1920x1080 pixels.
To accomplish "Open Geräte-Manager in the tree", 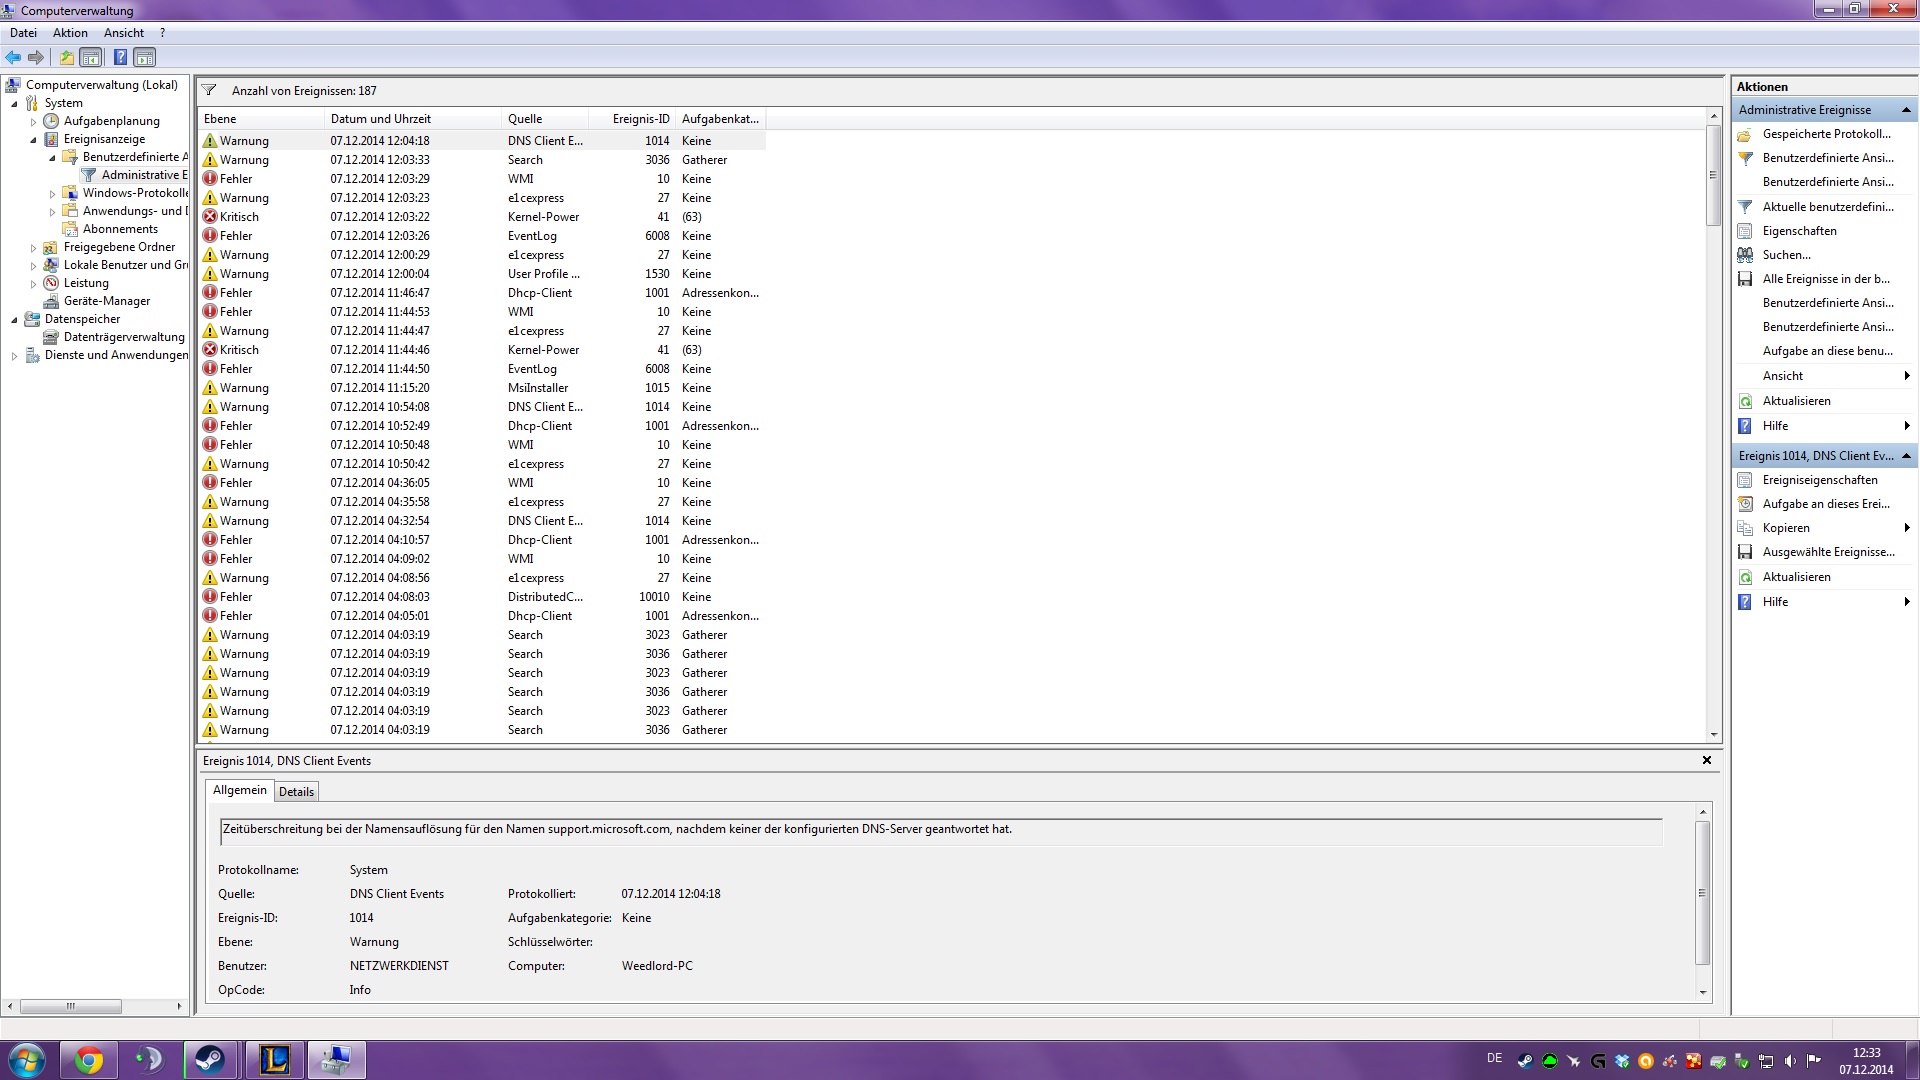I will point(106,301).
